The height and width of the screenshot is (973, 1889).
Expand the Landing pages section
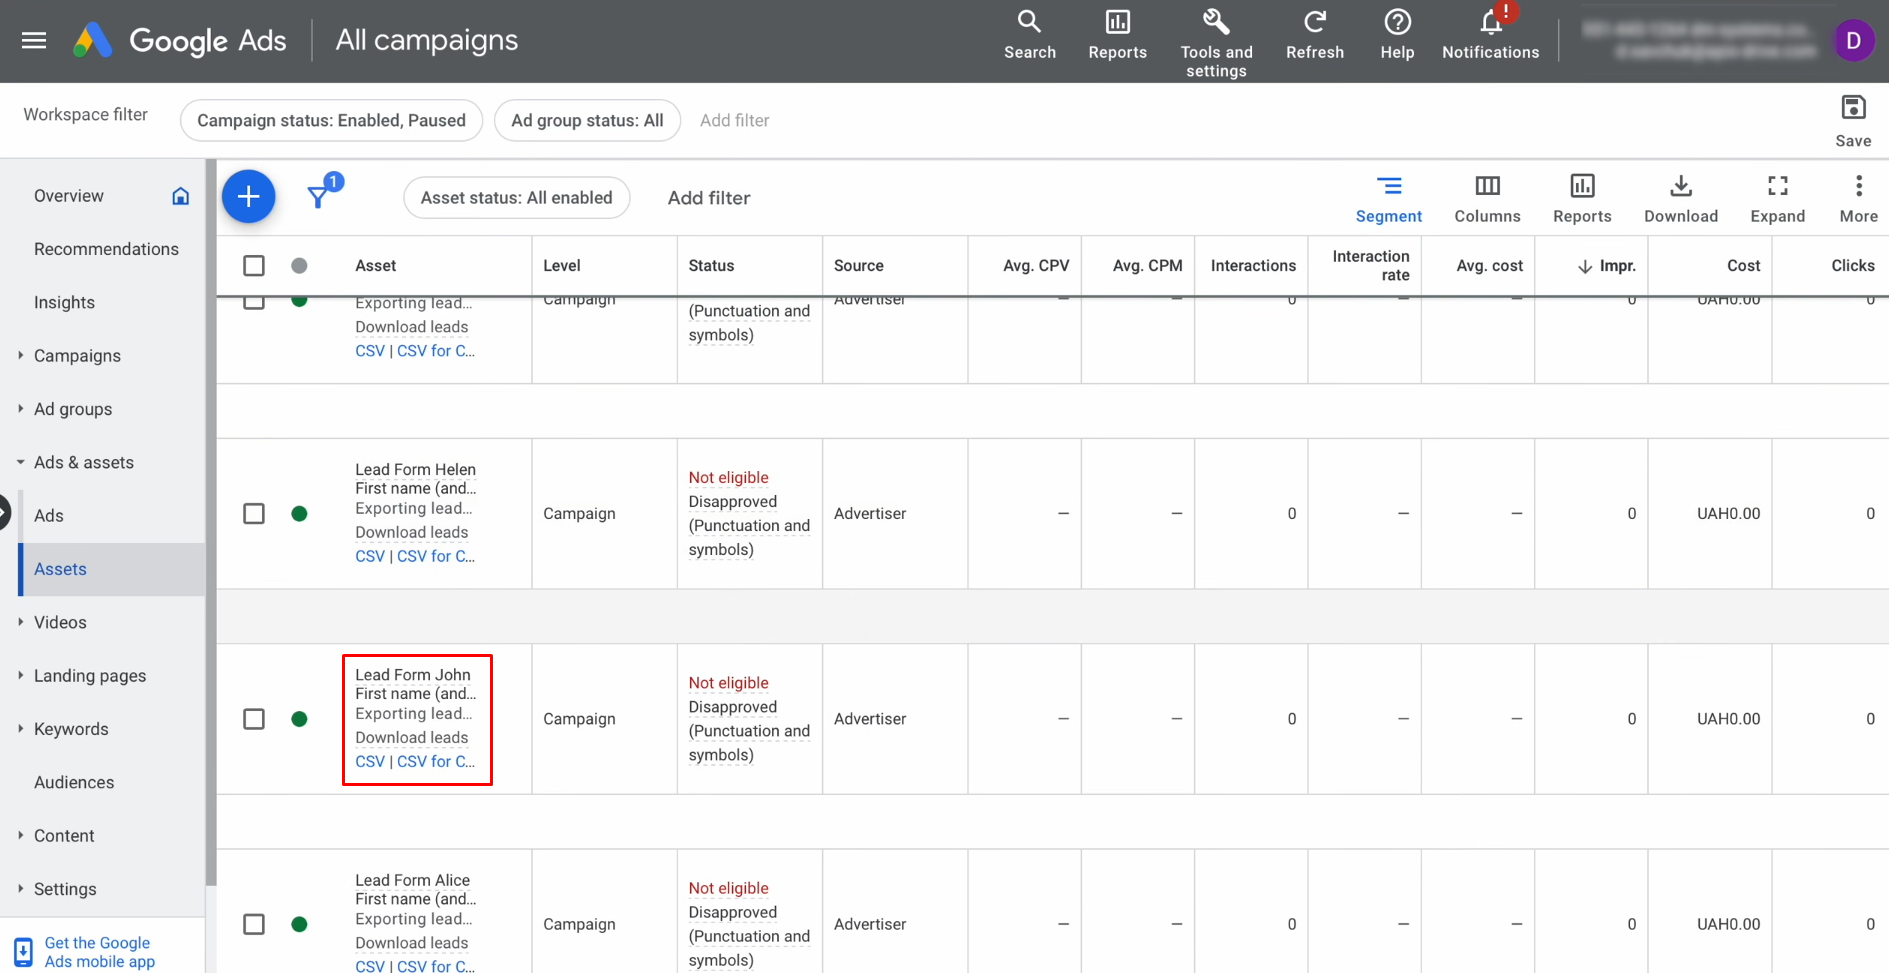pos(20,675)
